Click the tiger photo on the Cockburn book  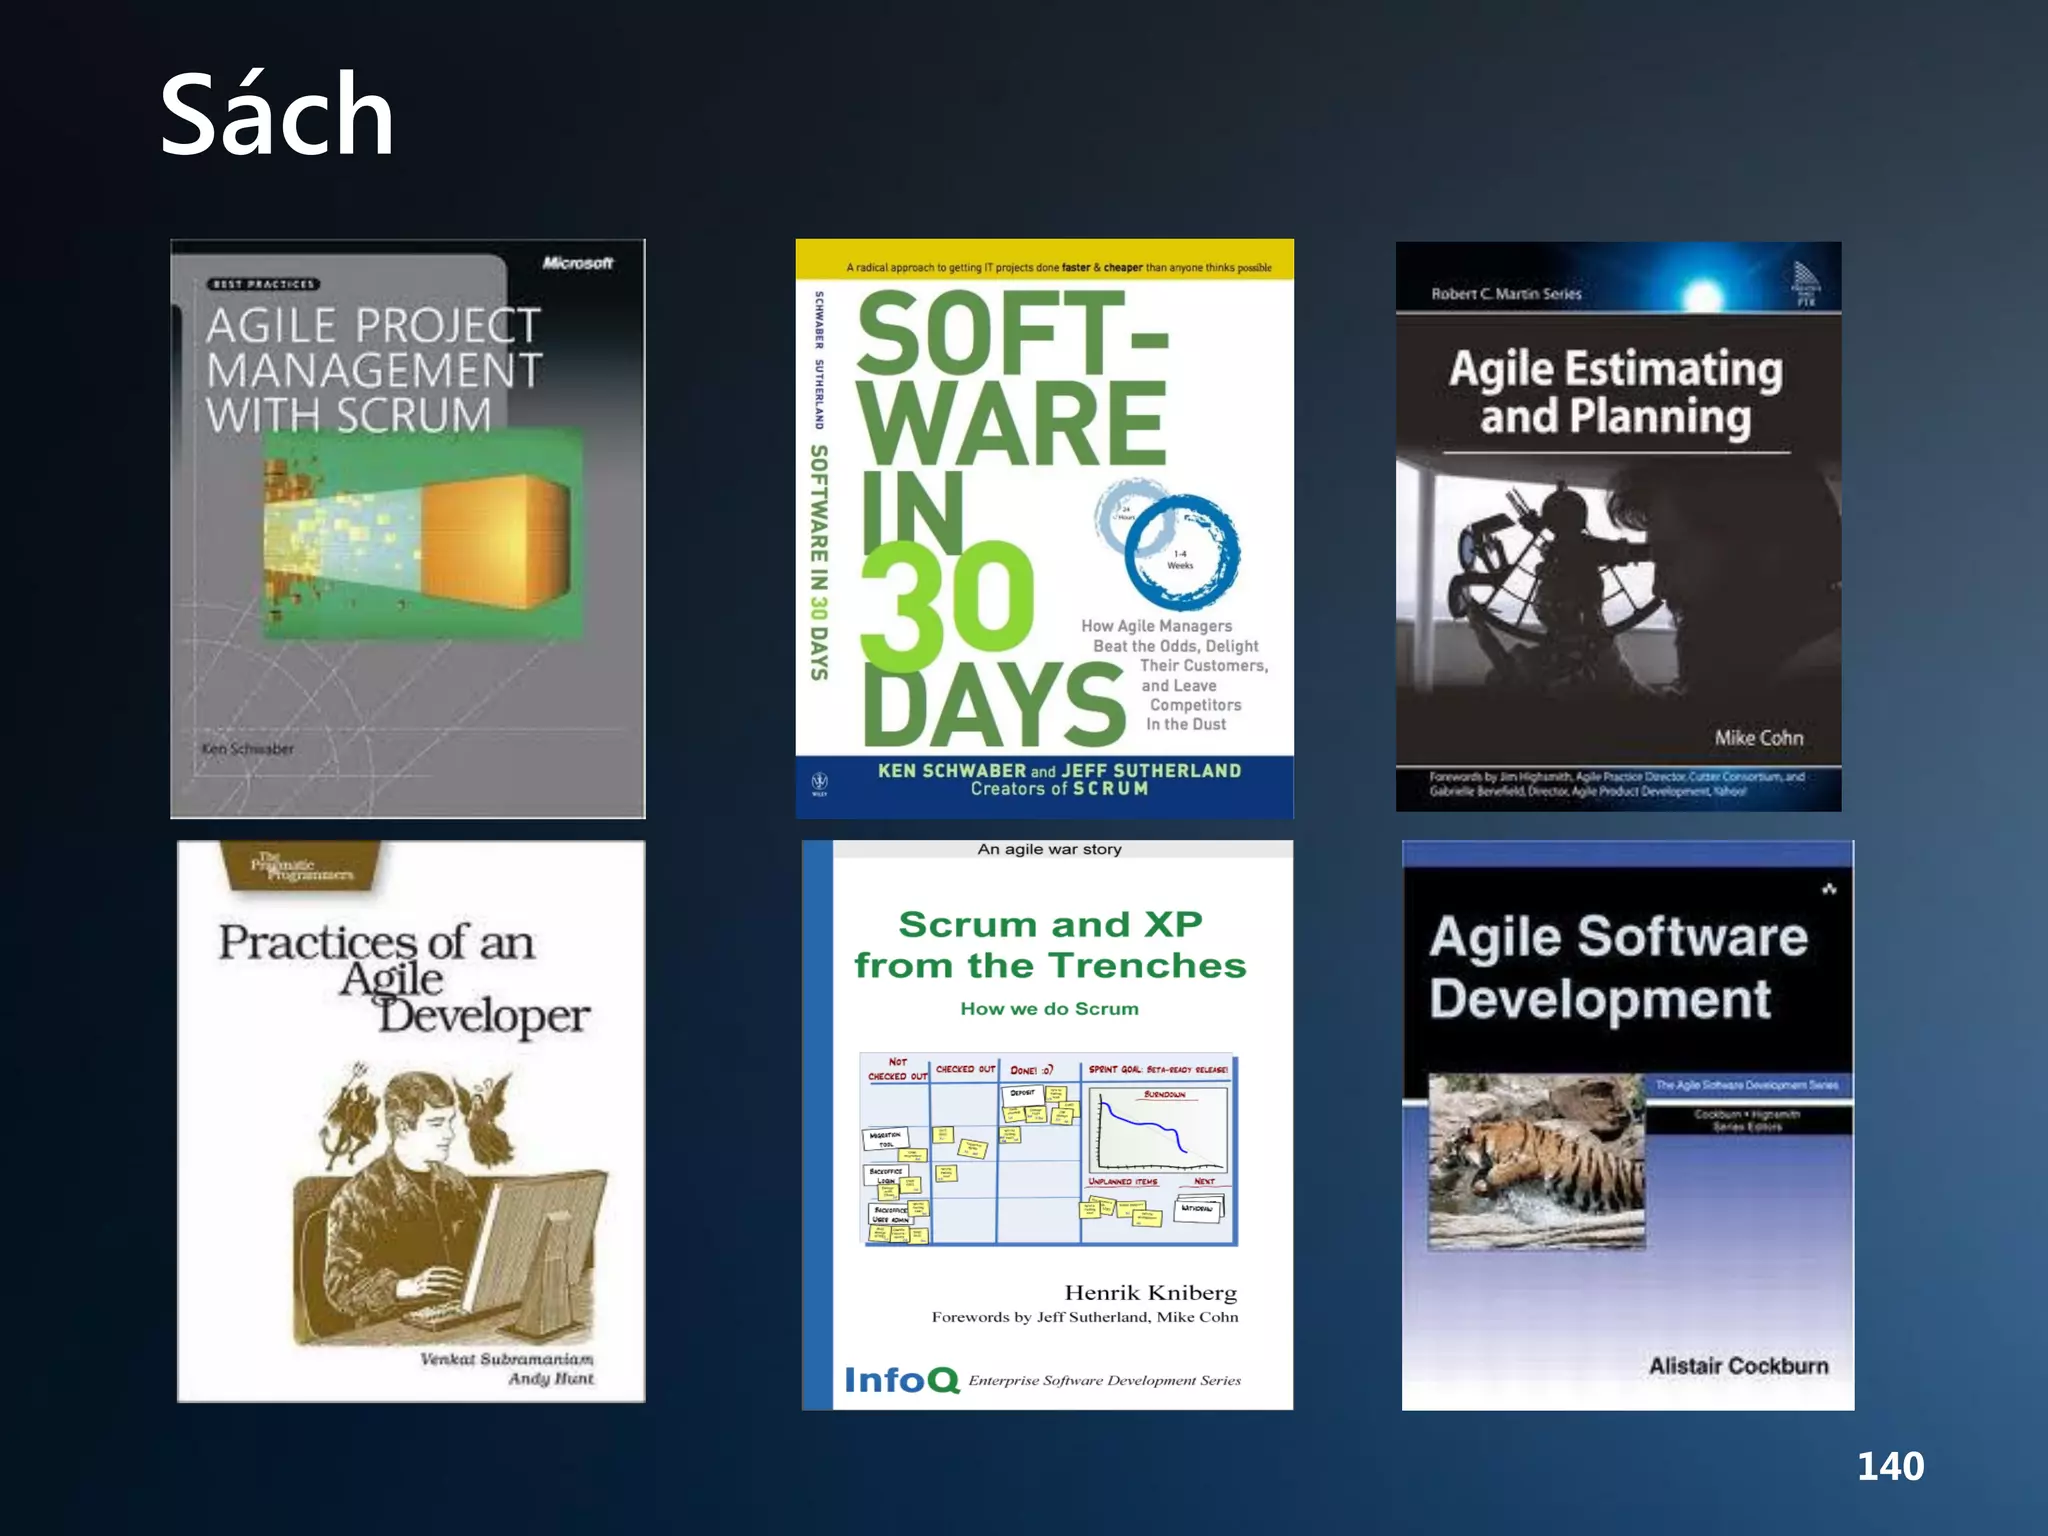click(x=1536, y=1161)
